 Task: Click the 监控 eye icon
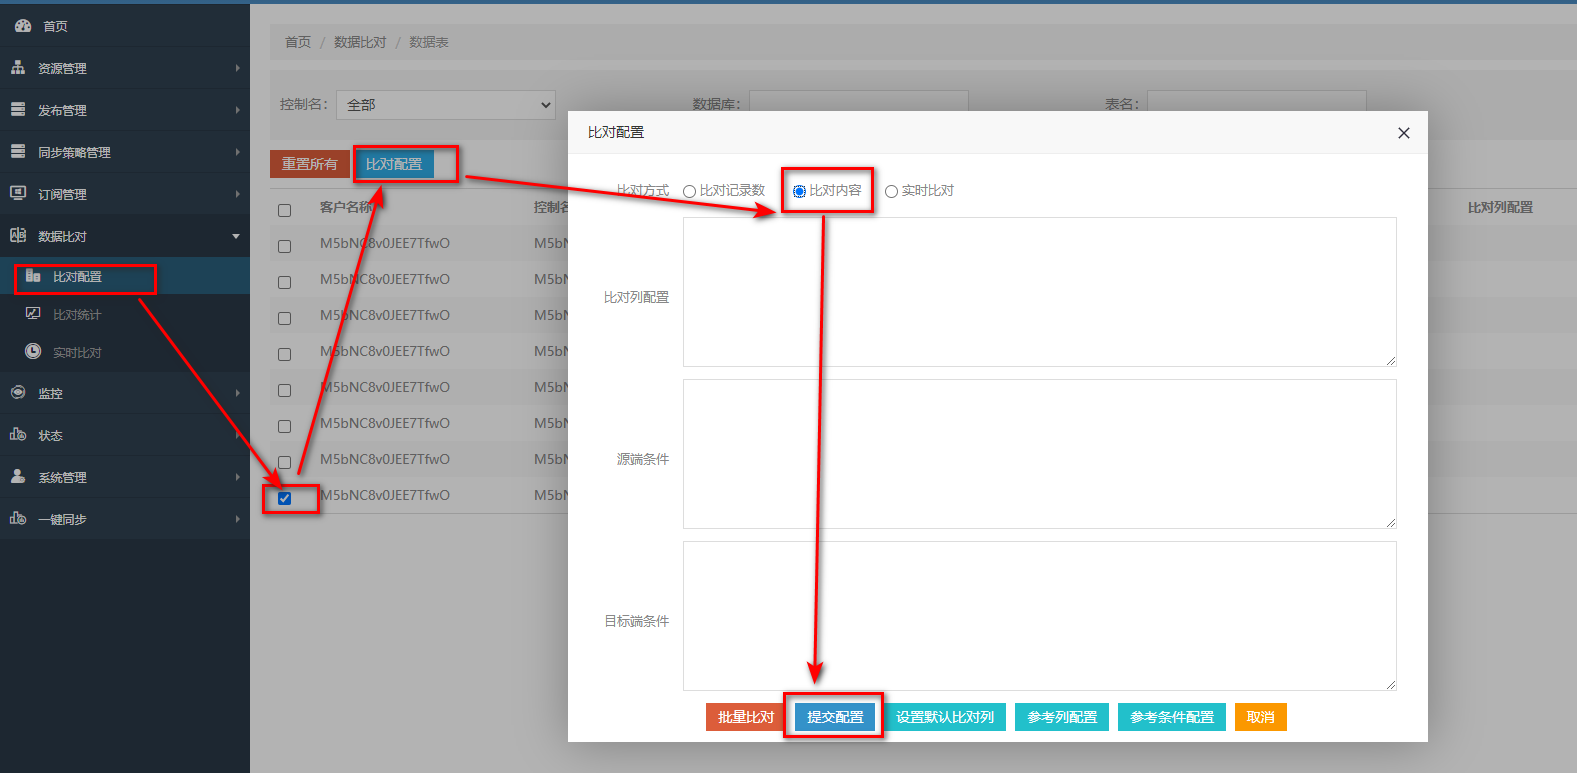tap(18, 393)
